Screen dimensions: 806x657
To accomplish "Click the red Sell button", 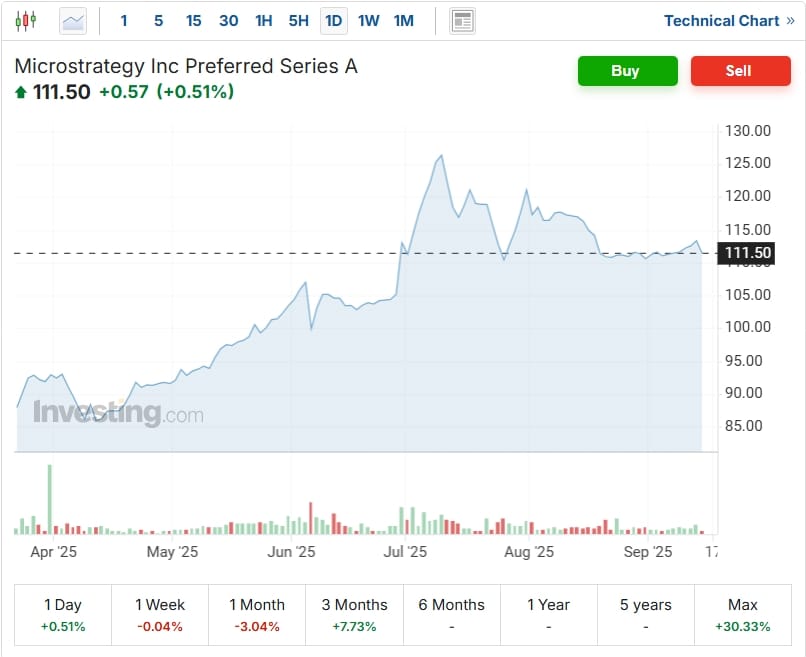I will pos(741,71).
